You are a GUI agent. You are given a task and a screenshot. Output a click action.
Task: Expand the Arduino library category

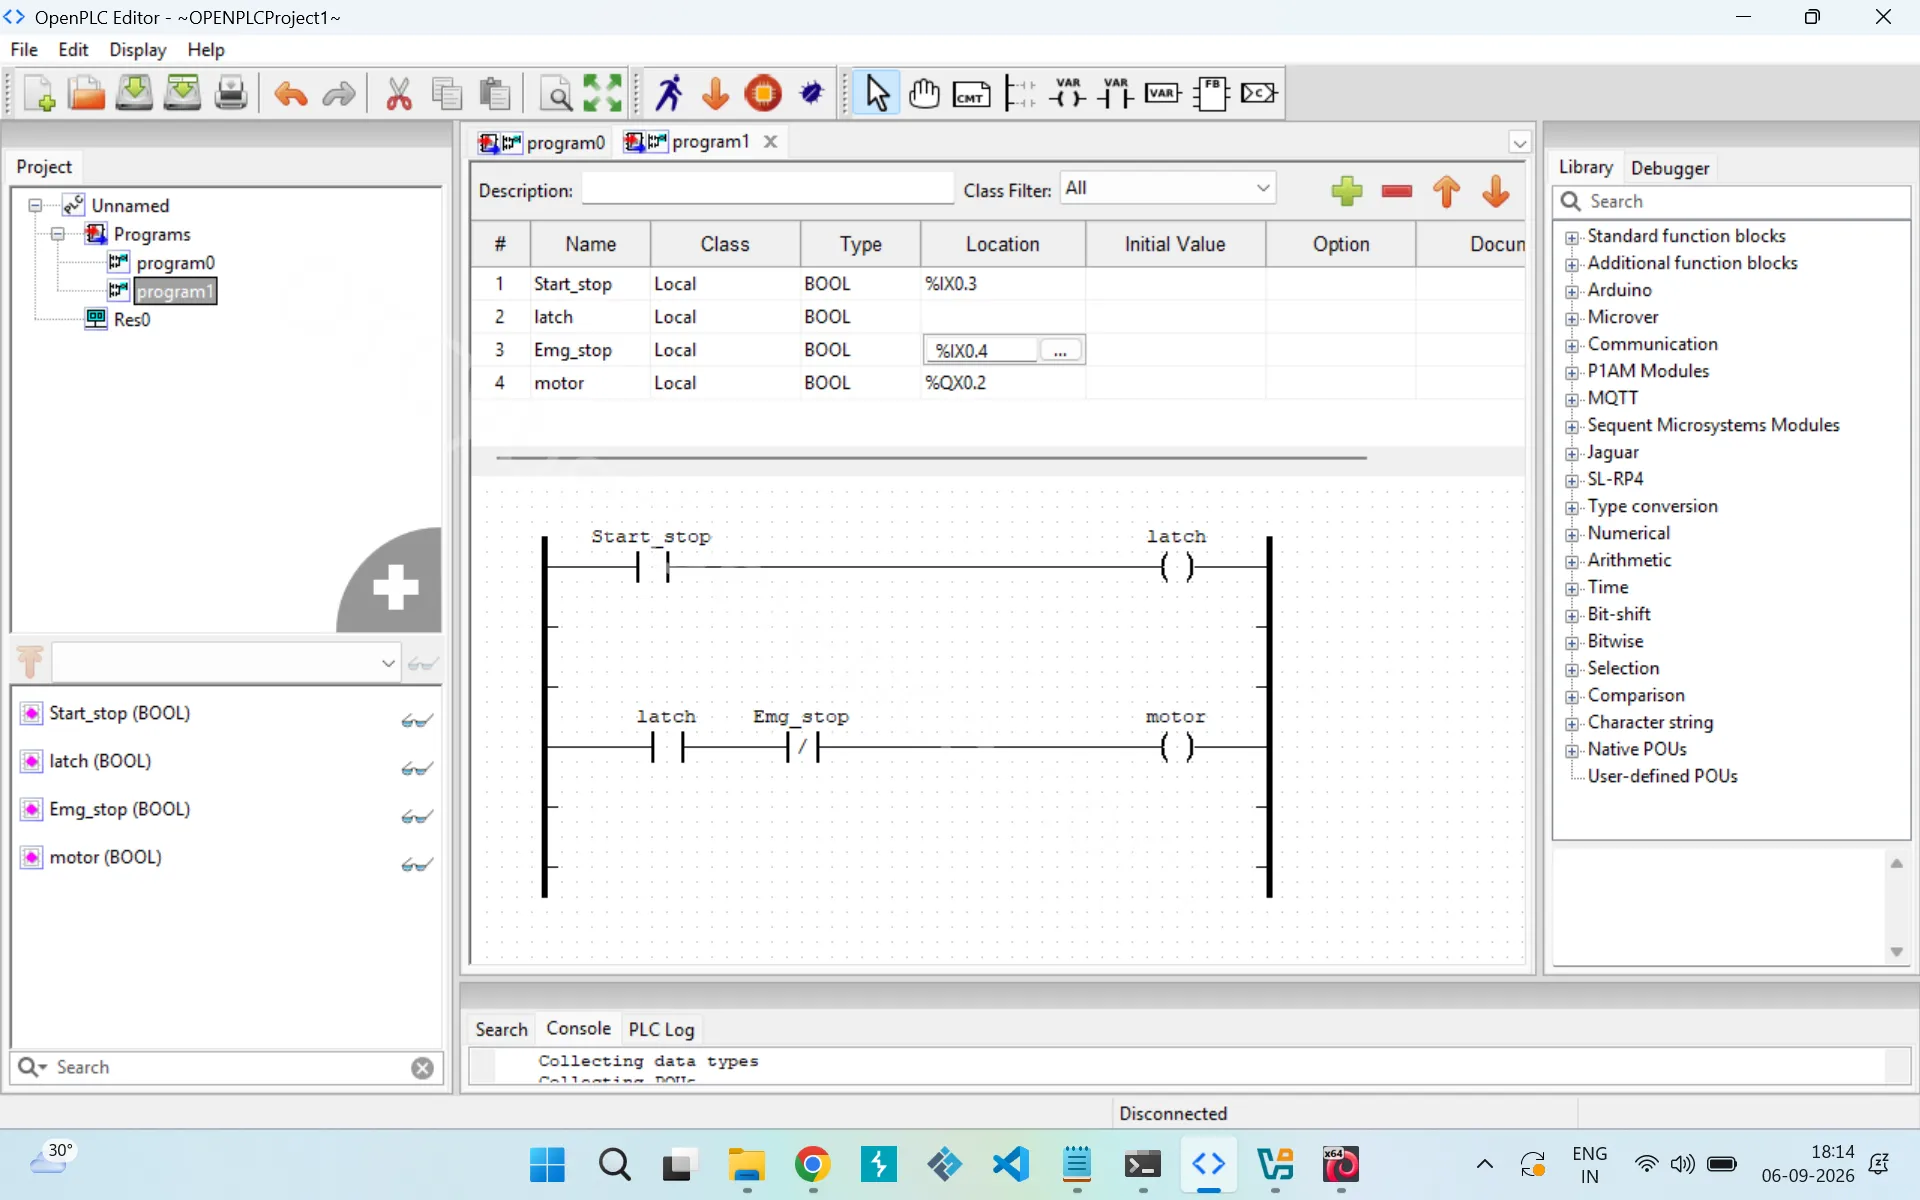1572,291
